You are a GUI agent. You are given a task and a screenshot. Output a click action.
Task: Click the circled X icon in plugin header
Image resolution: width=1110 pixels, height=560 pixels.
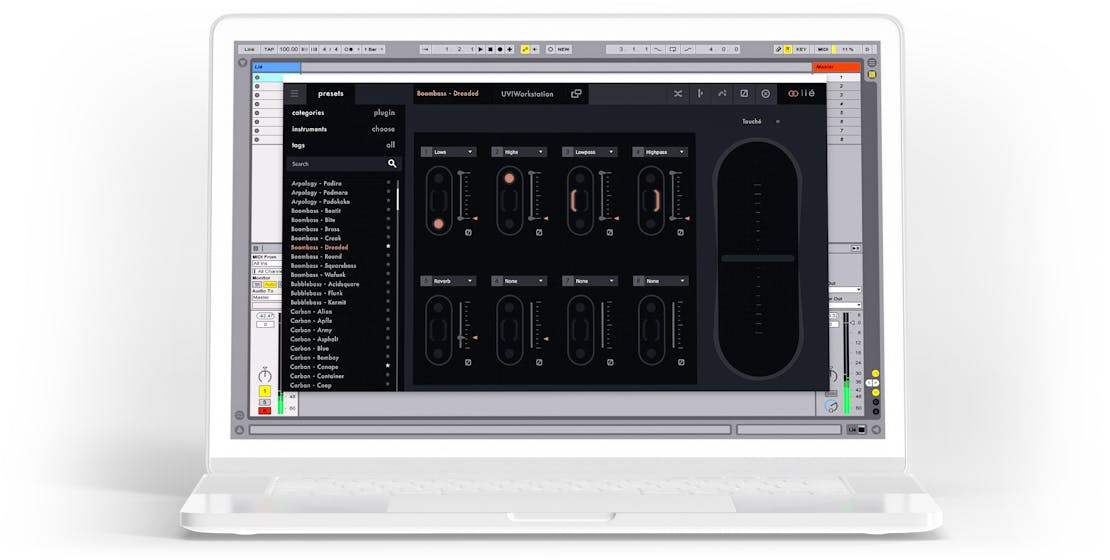coord(765,94)
